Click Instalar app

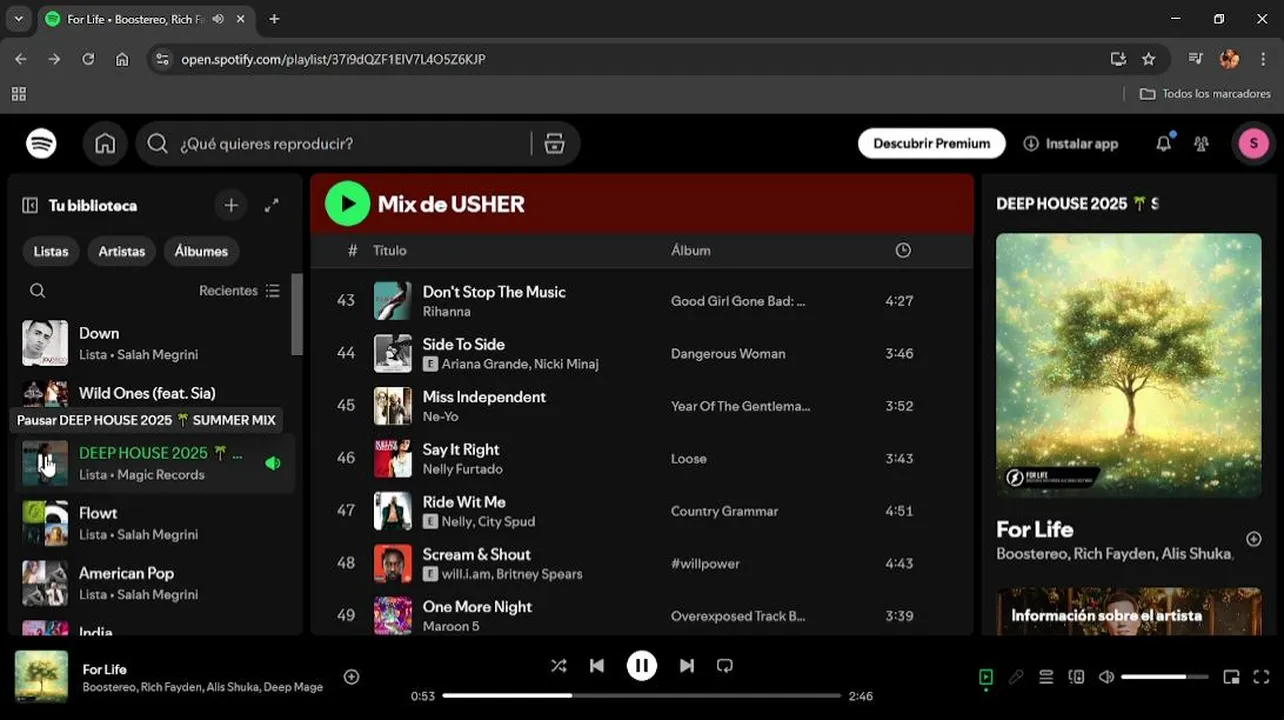(1070, 143)
